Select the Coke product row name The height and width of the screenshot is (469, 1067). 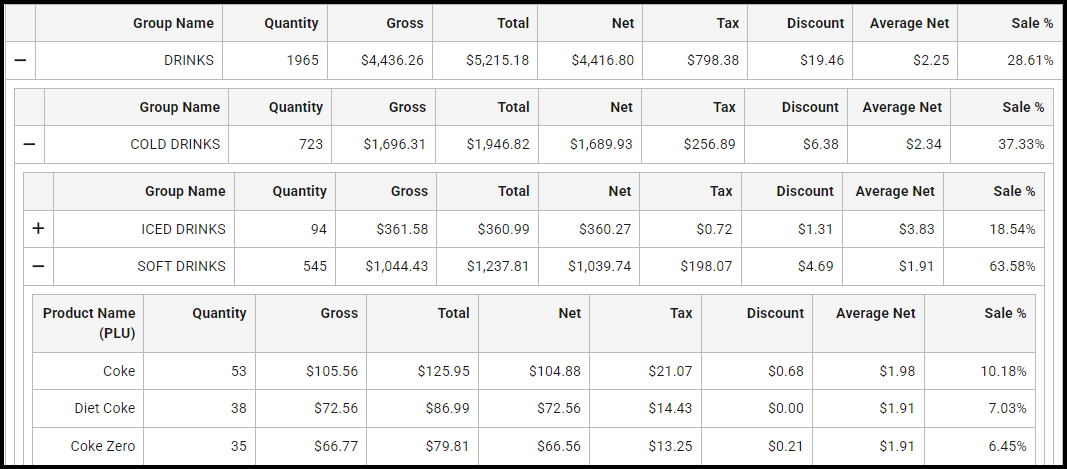coord(118,371)
